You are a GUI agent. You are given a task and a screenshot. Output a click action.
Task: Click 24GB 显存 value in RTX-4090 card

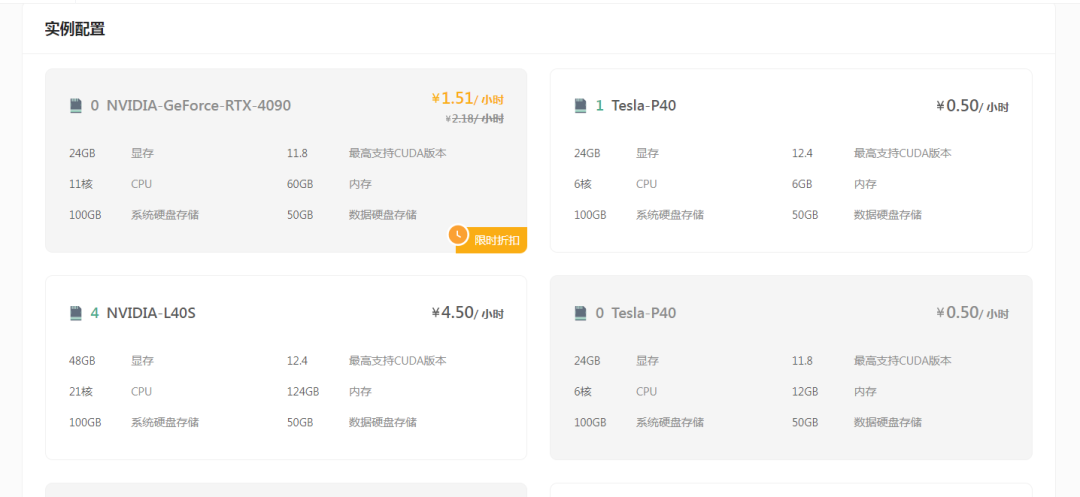82,153
